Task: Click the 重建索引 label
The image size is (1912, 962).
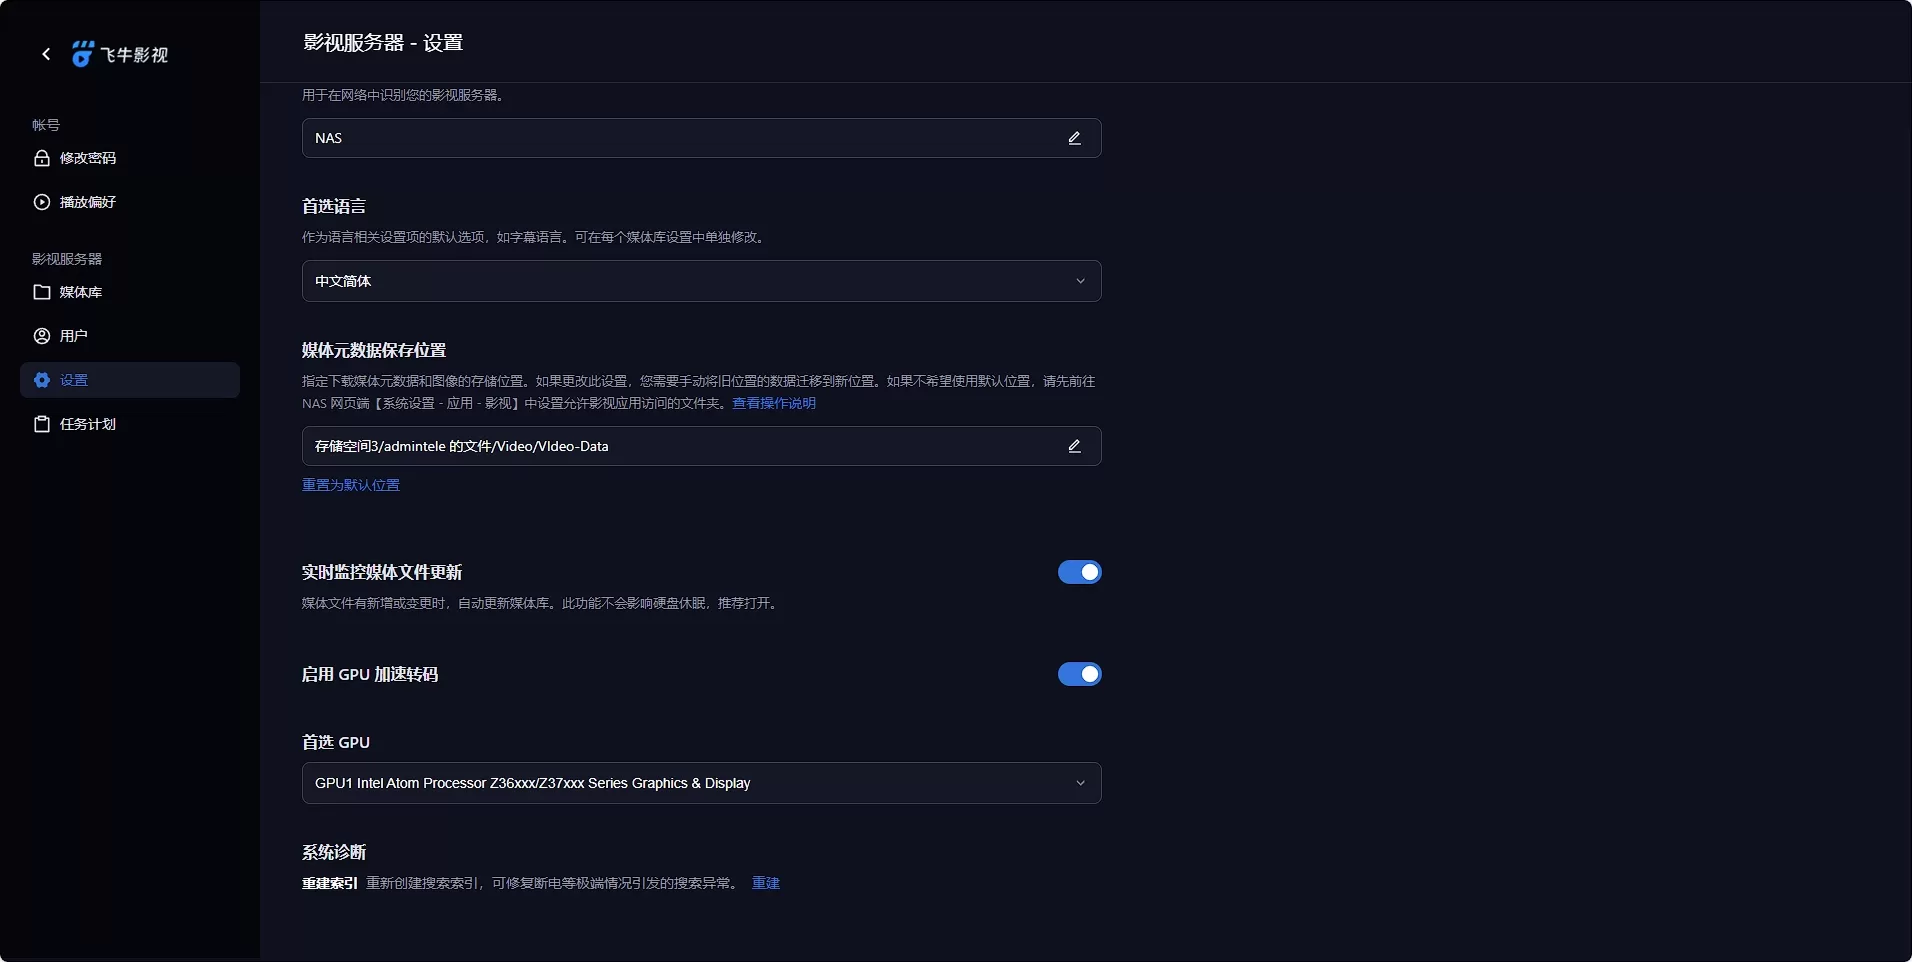Action: 330,883
